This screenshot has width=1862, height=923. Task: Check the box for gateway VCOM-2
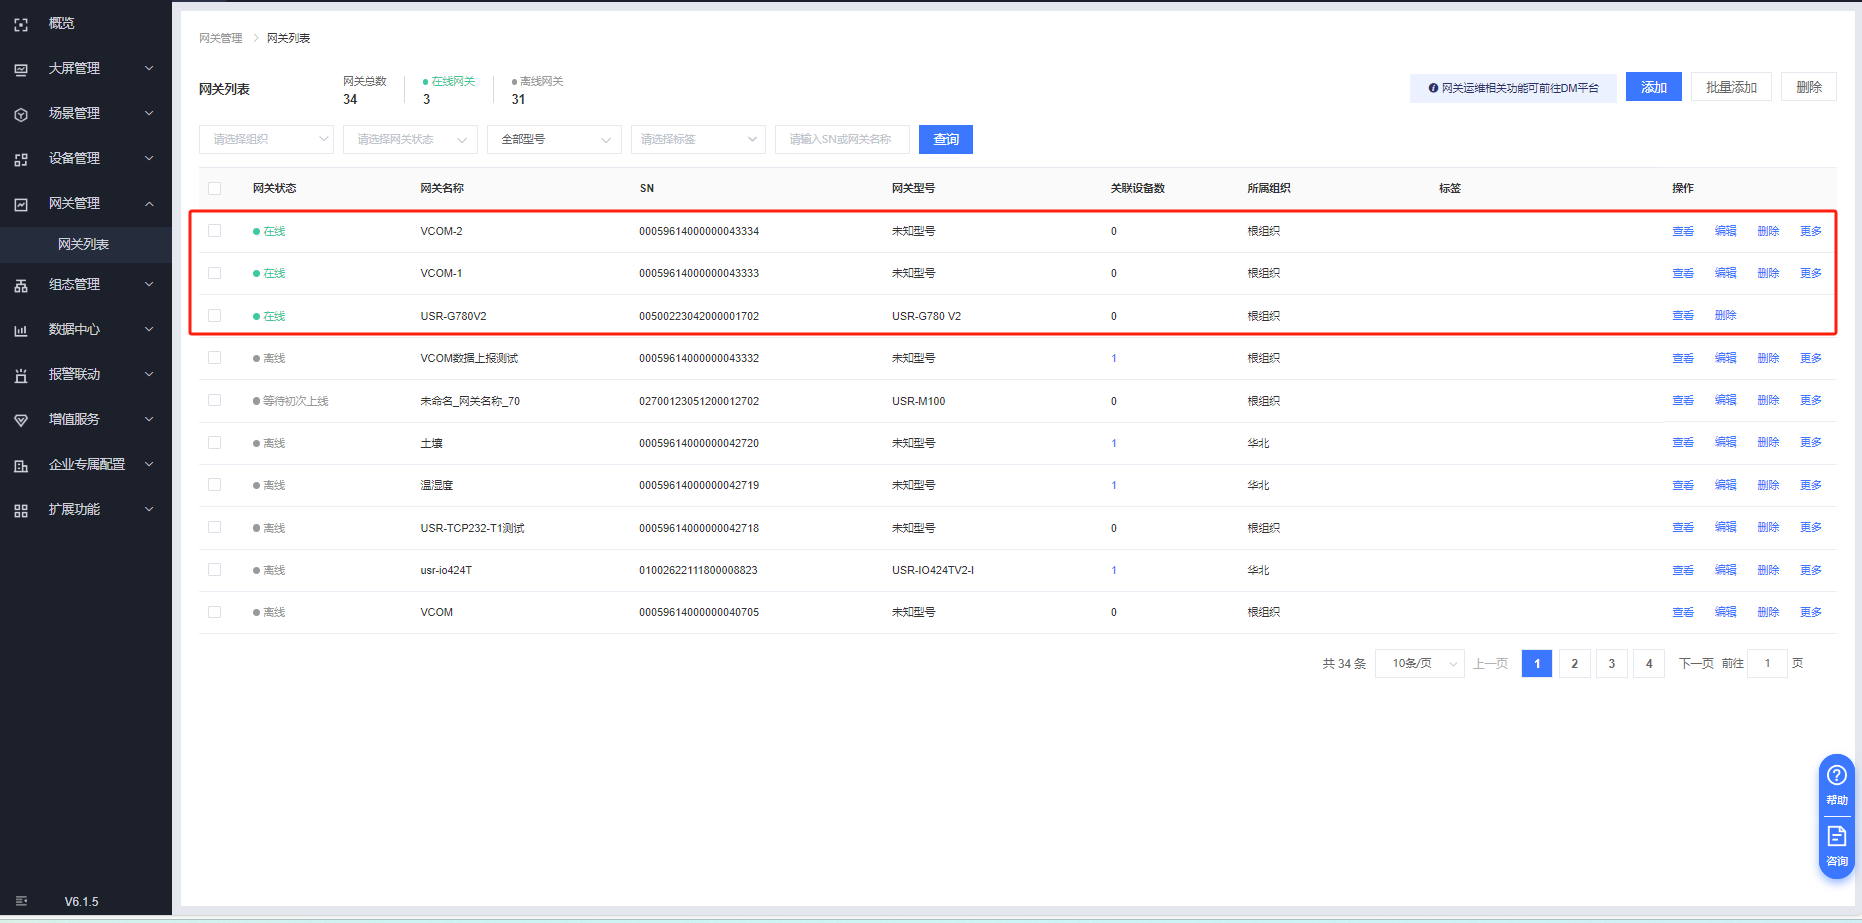pyautogui.click(x=214, y=231)
